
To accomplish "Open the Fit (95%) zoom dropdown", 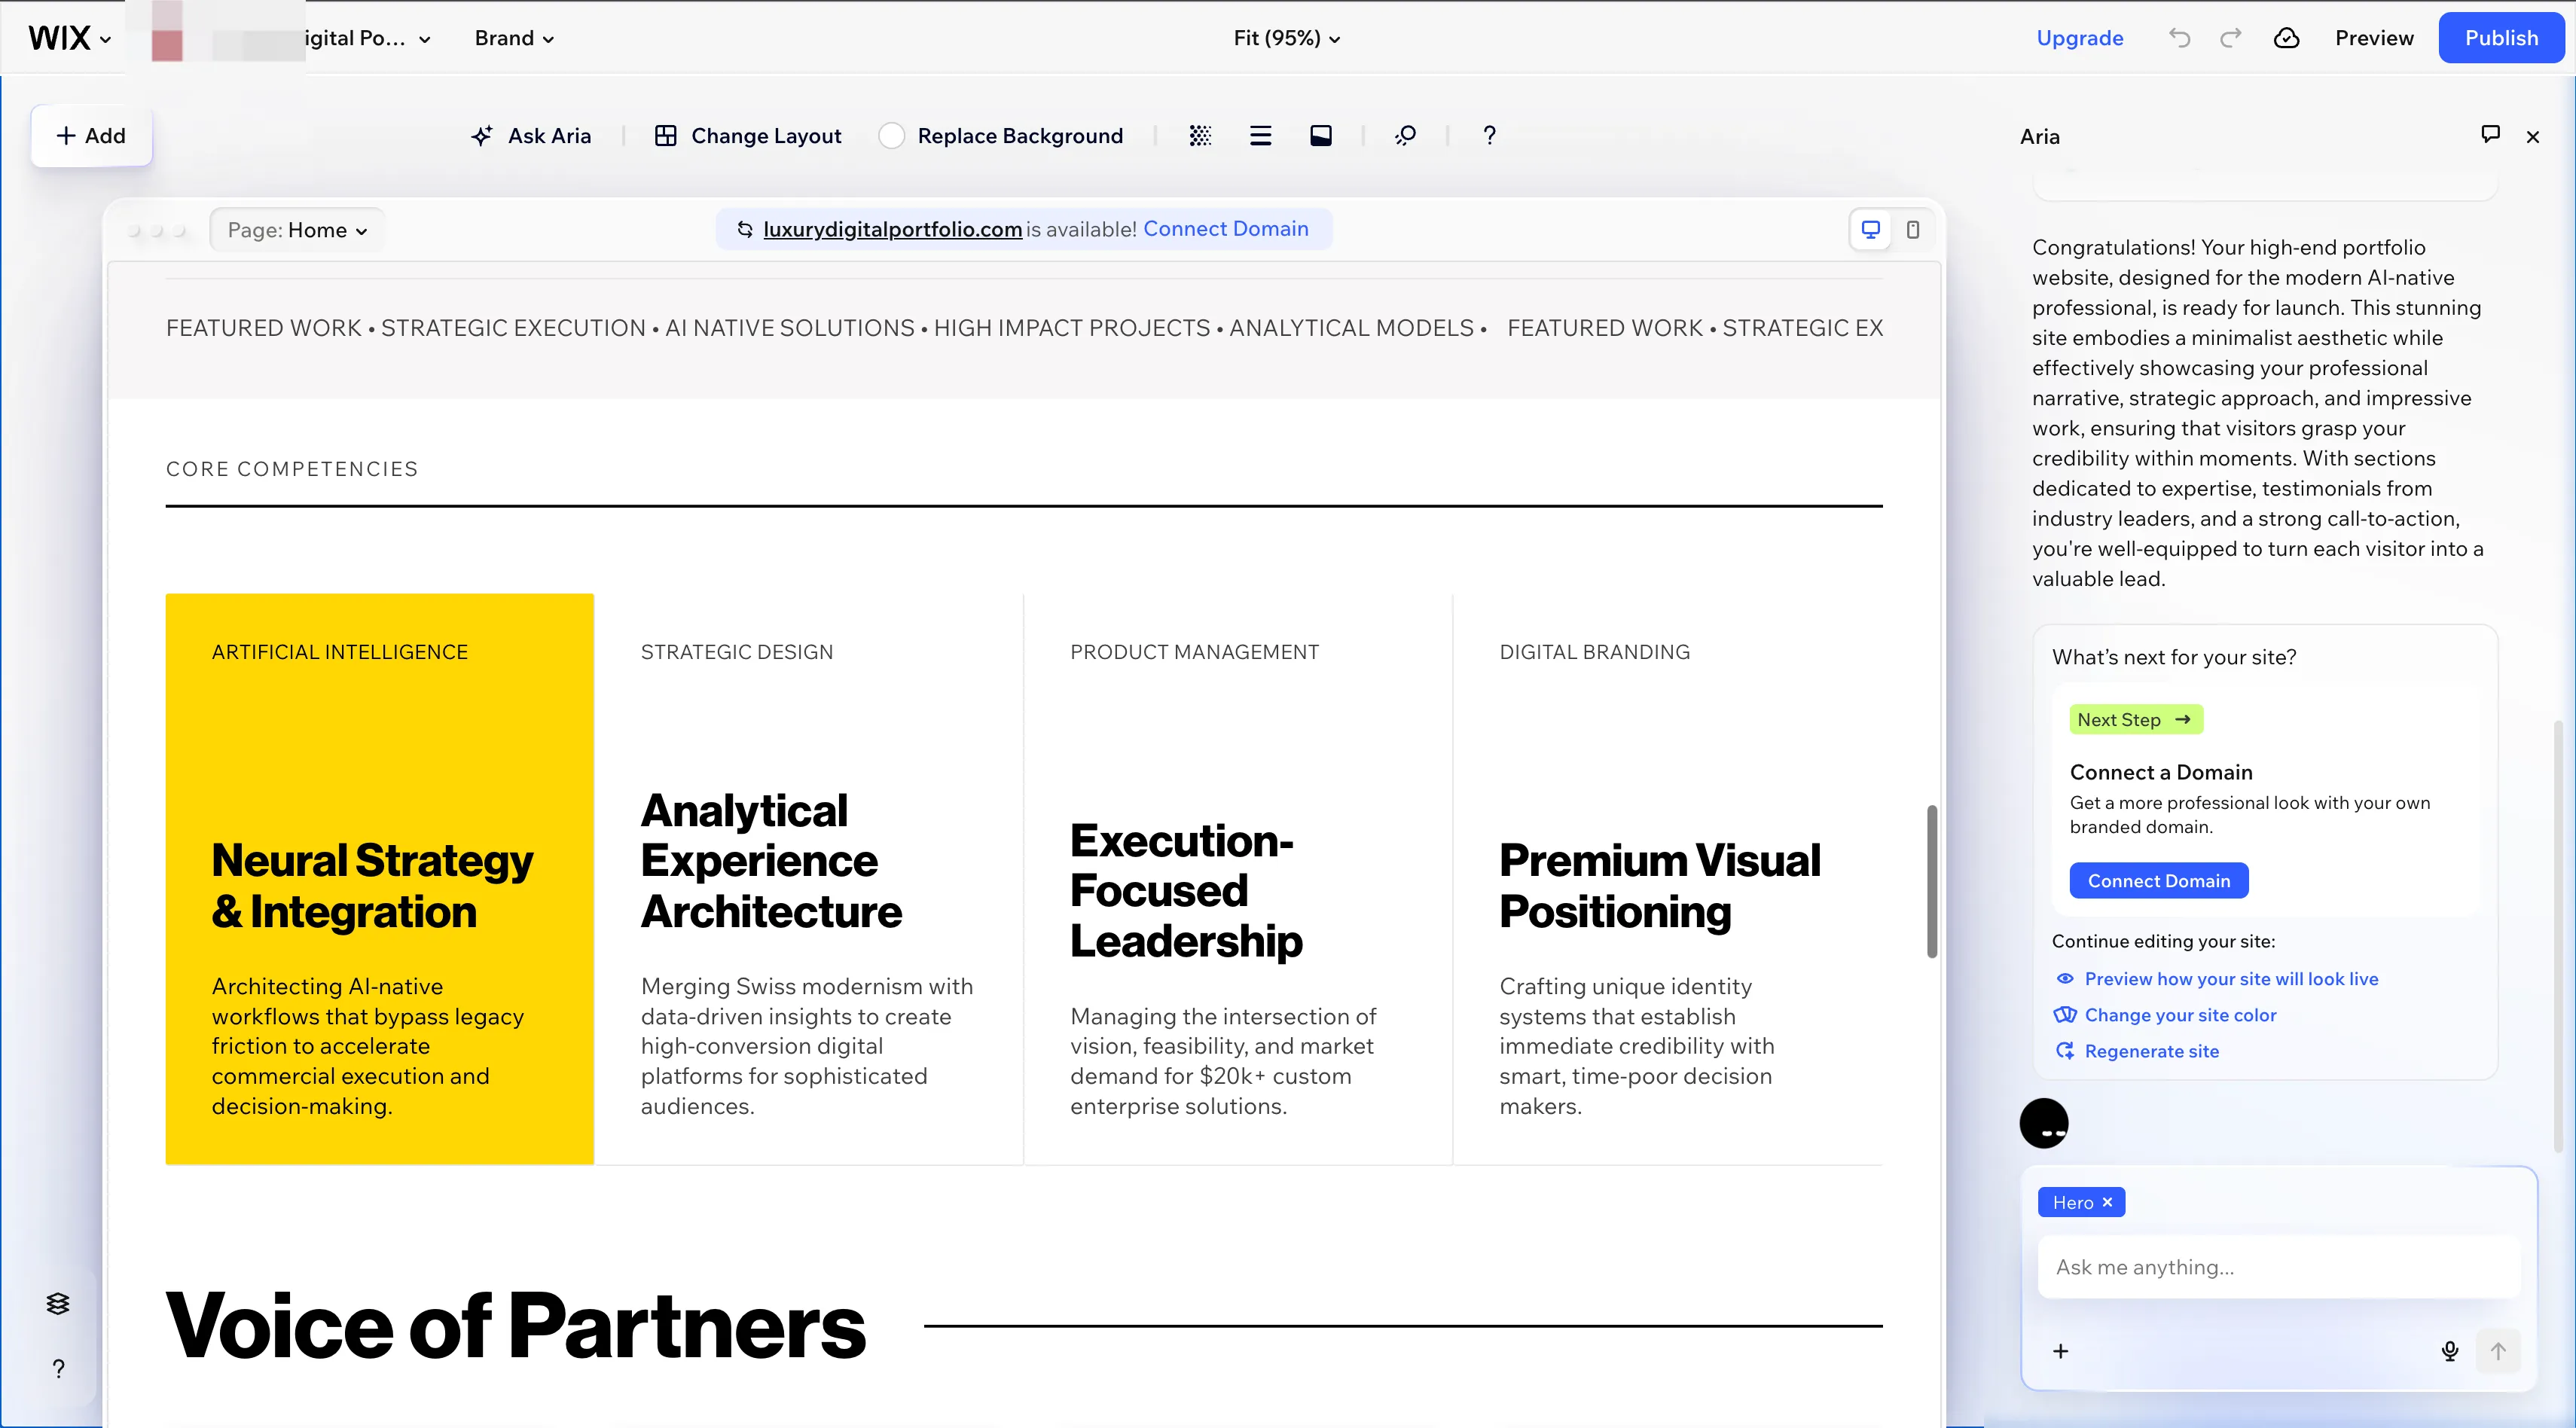I will point(1286,38).
